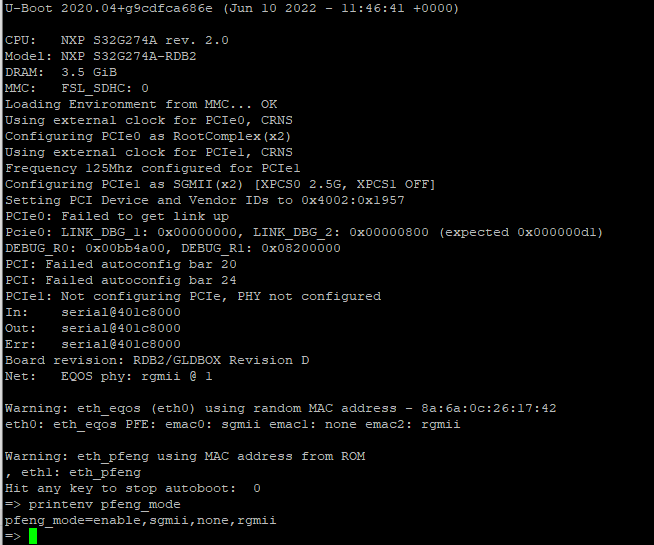Click 'Frequency 125Mhz configured for PCIe1' line
The image size is (654, 545).
coord(152,168)
